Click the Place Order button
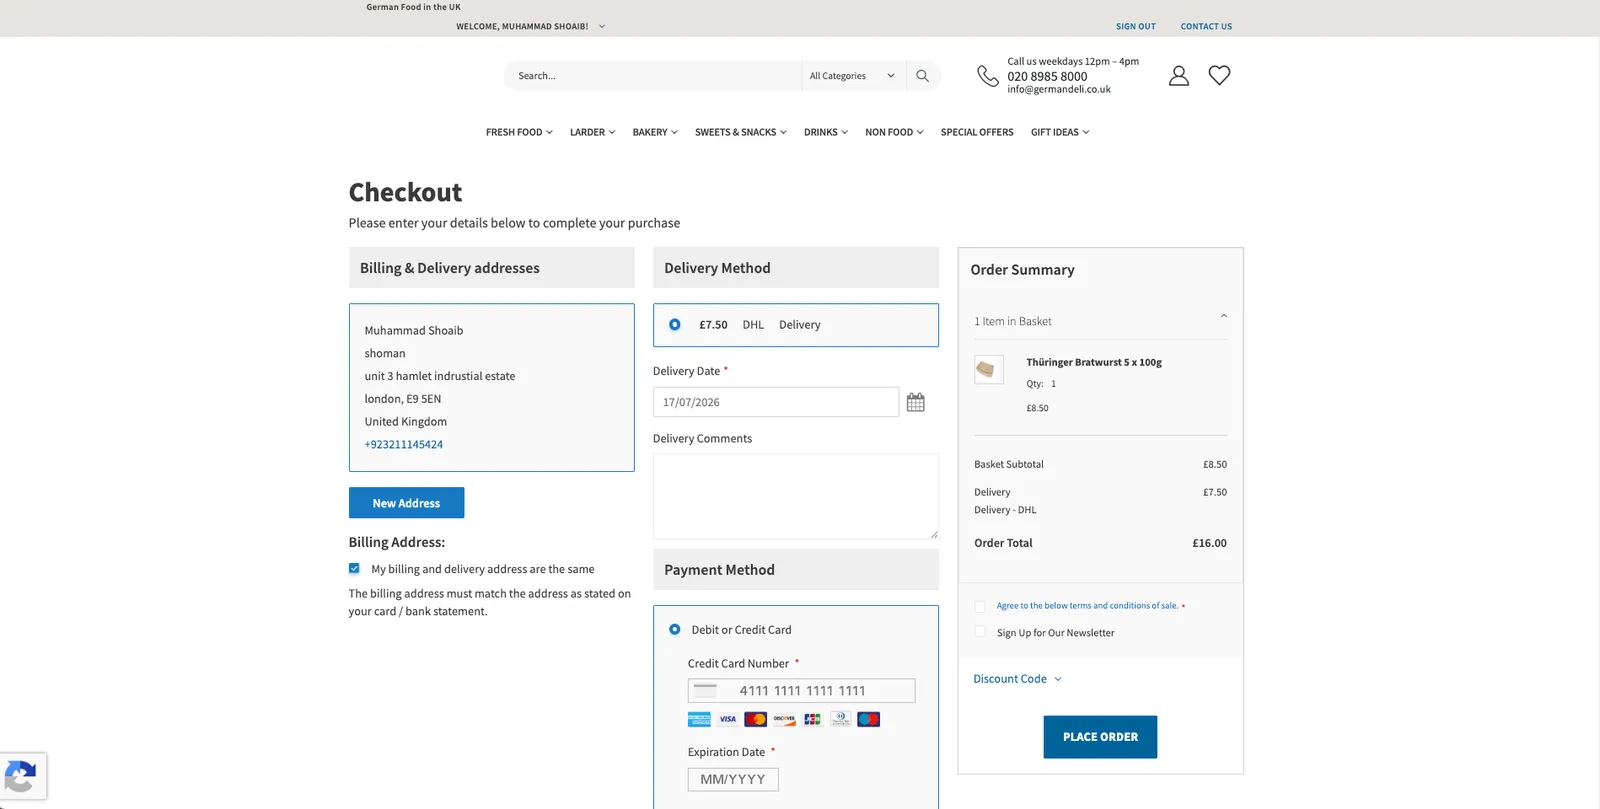The image size is (1600, 809). click(x=1100, y=737)
